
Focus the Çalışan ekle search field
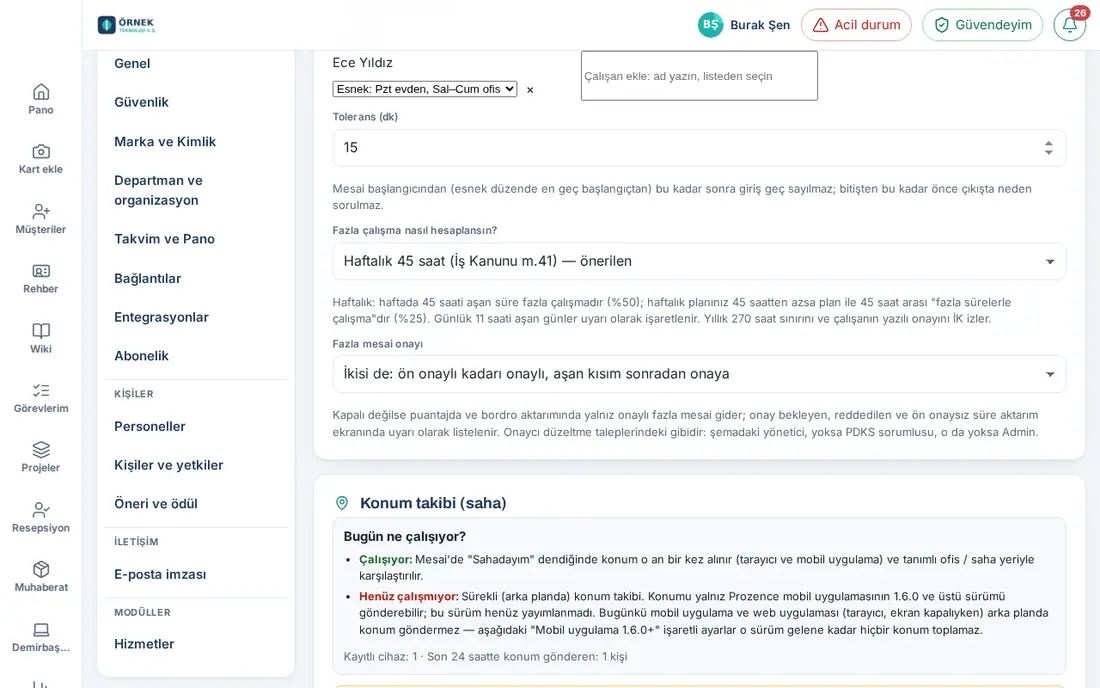(x=699, y=76)
